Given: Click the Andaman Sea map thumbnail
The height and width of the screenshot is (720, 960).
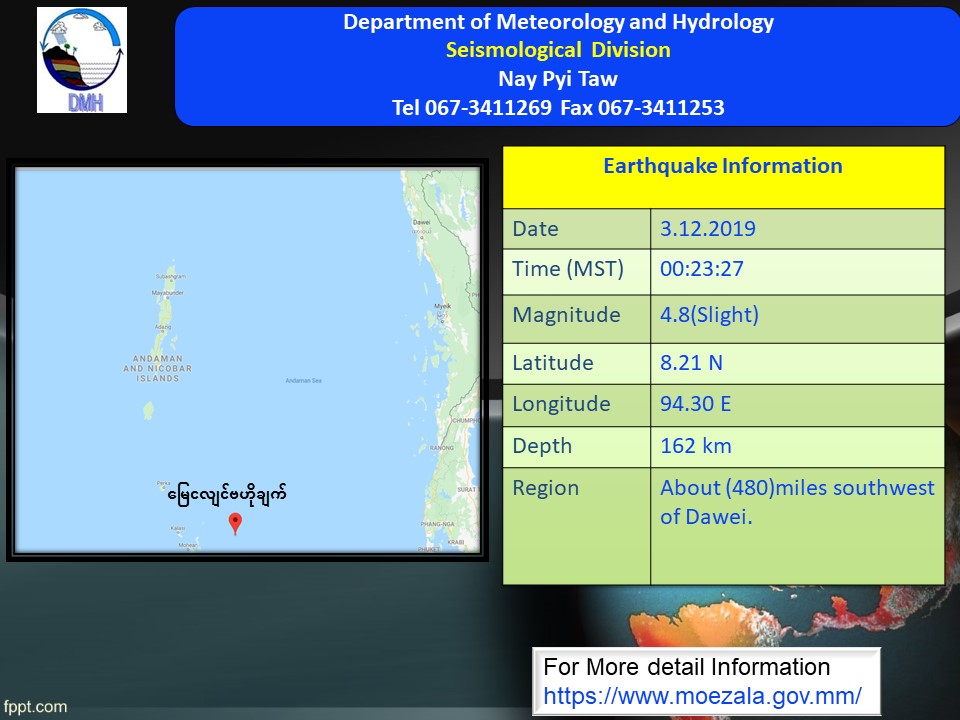Looking at the screenshot, I should click(247, 360).
